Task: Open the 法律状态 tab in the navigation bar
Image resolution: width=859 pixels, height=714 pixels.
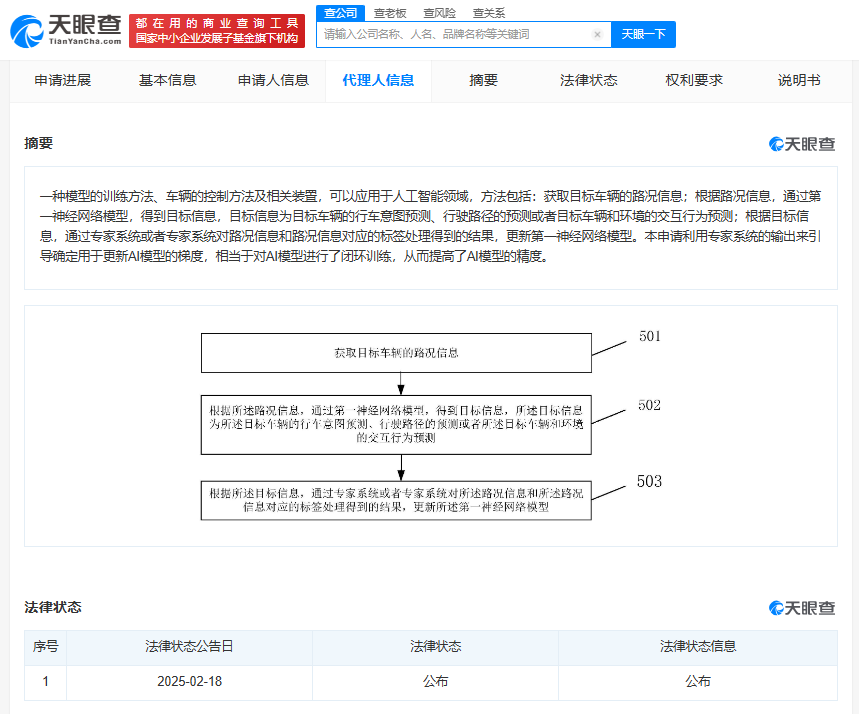Action: (588, 80)
